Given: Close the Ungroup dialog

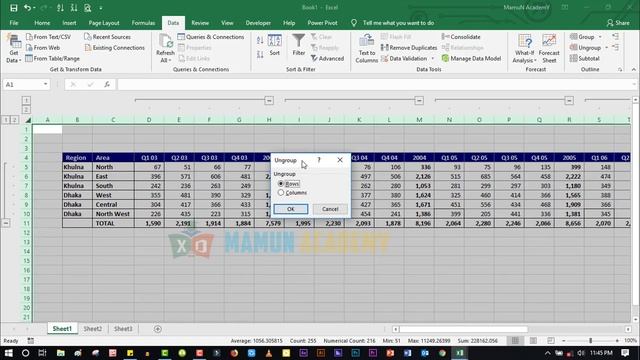Looking at the screenshot, I should (340, 160).
